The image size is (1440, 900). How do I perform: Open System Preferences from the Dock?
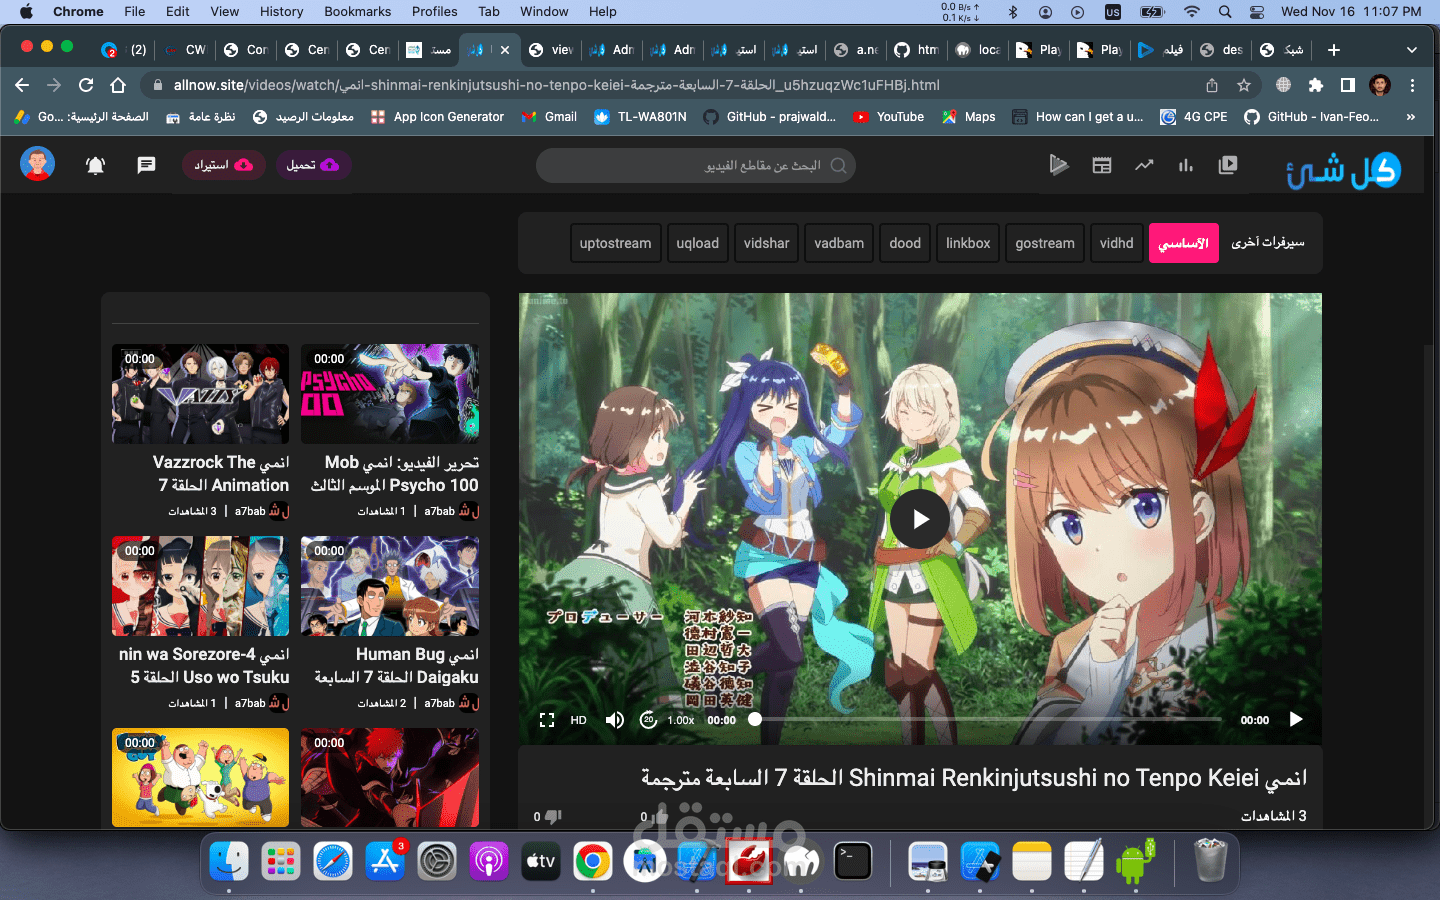pos(437,861)
